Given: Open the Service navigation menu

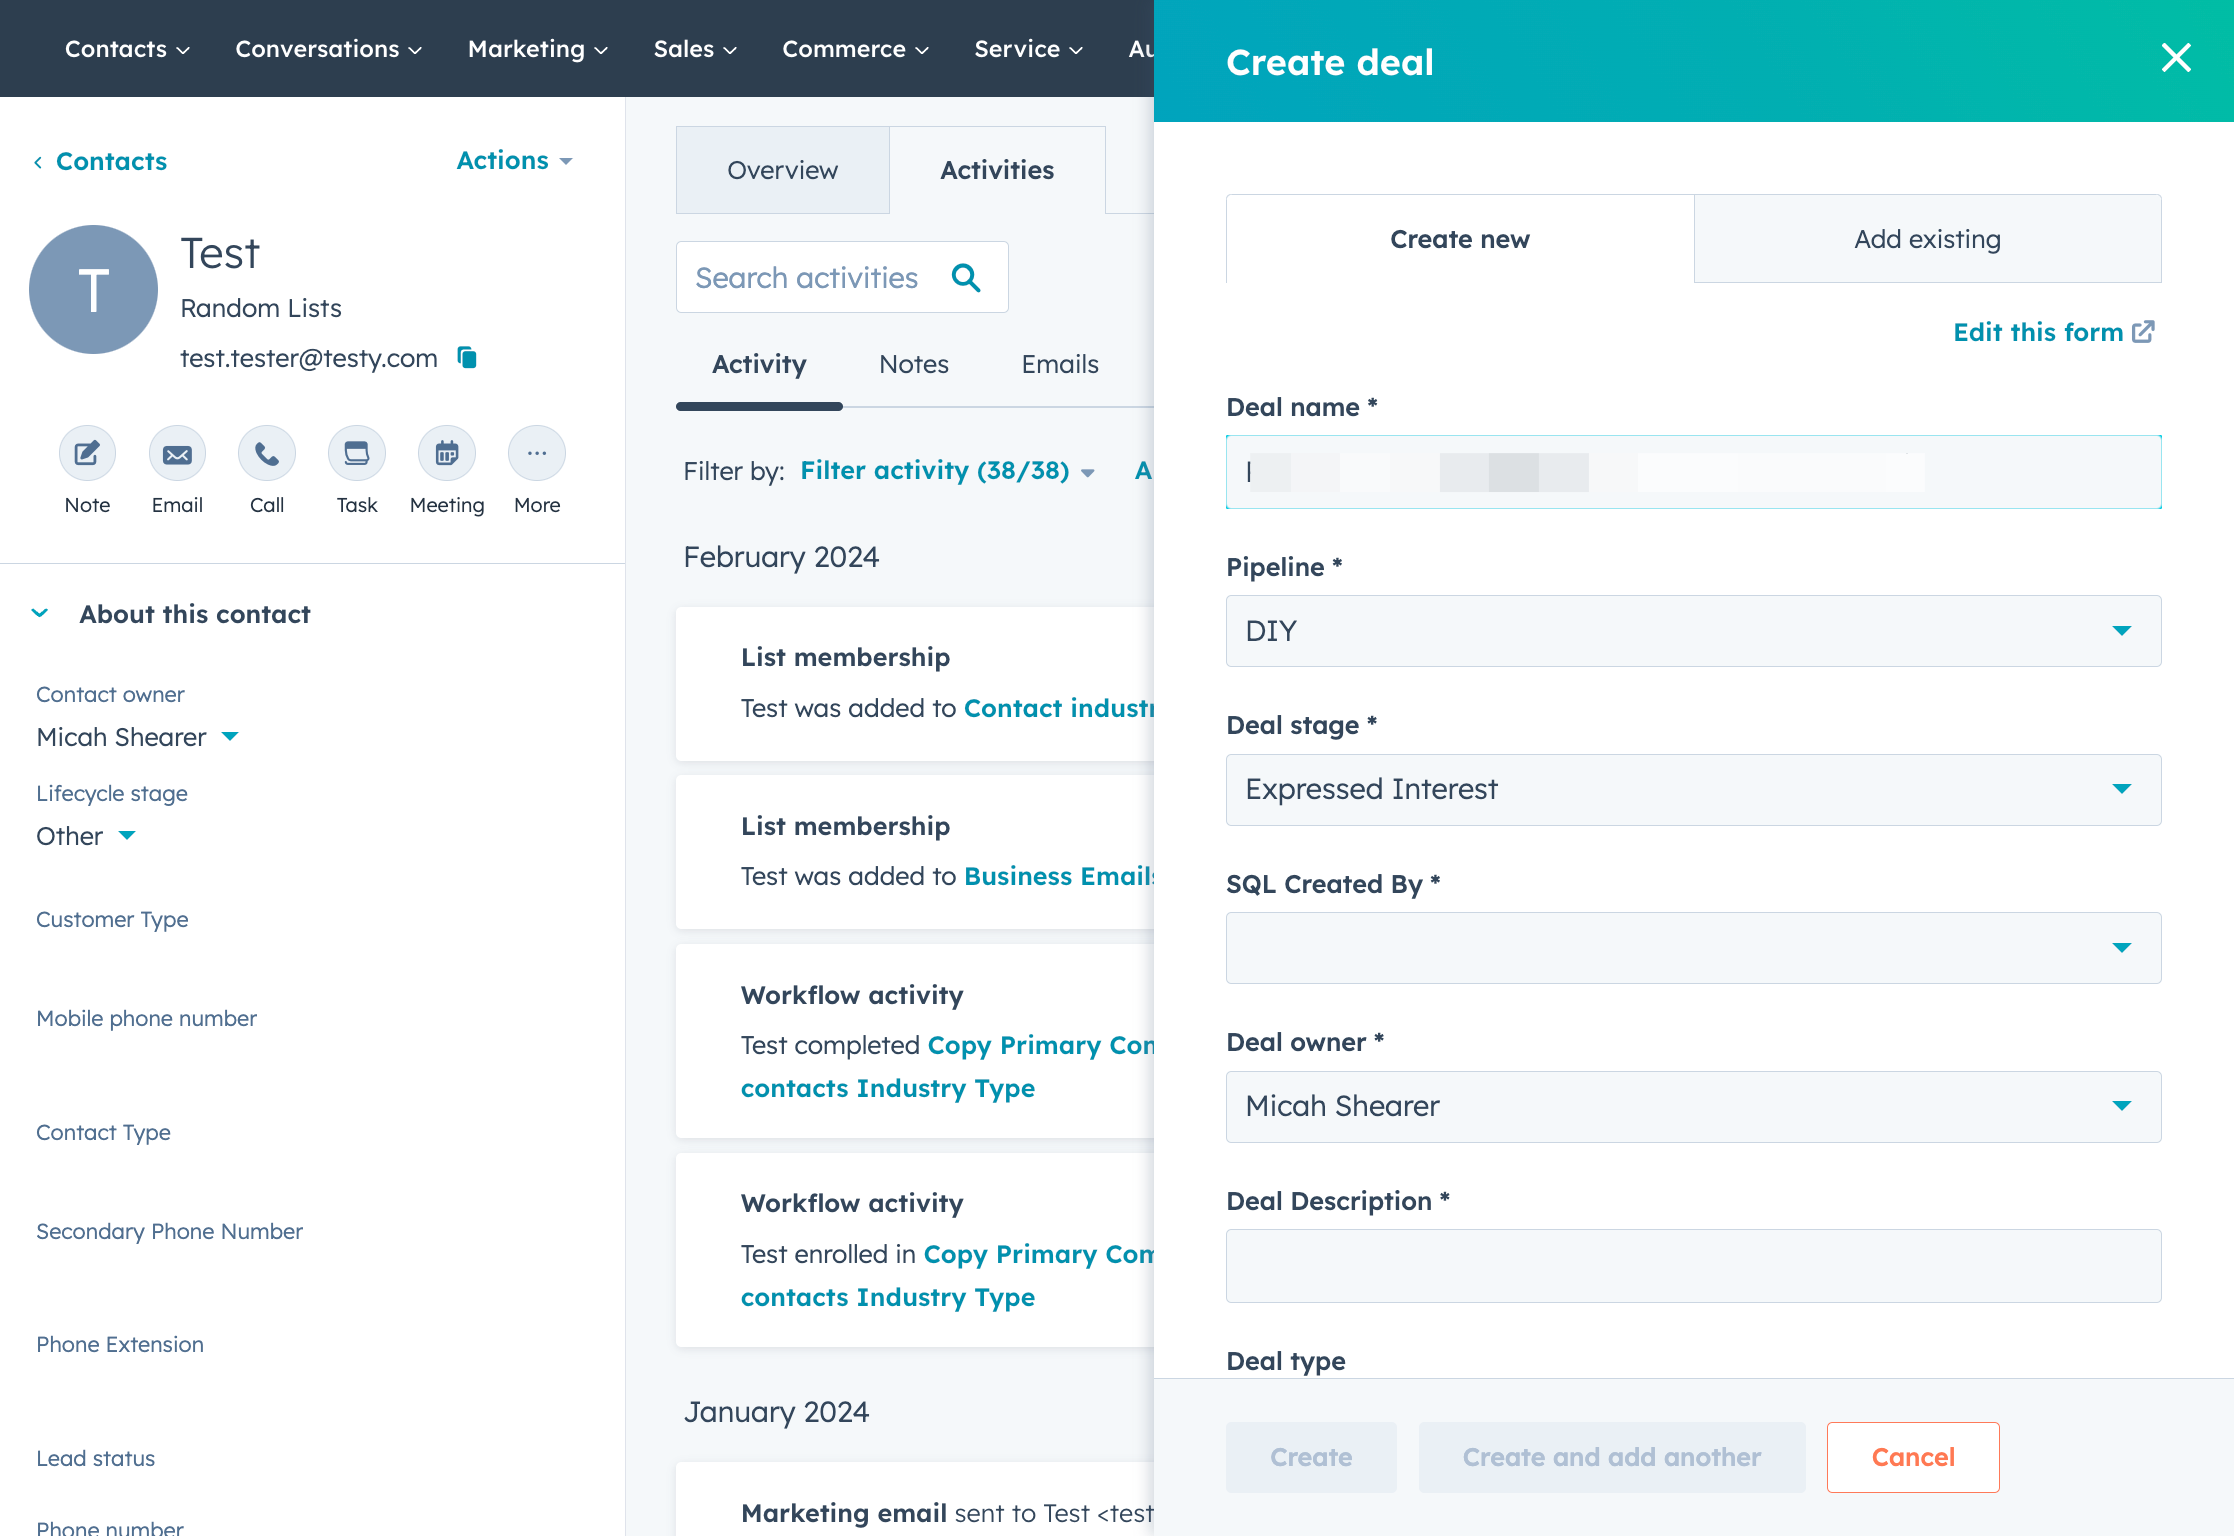Looking at the screenshot, I should point(1029,49).
